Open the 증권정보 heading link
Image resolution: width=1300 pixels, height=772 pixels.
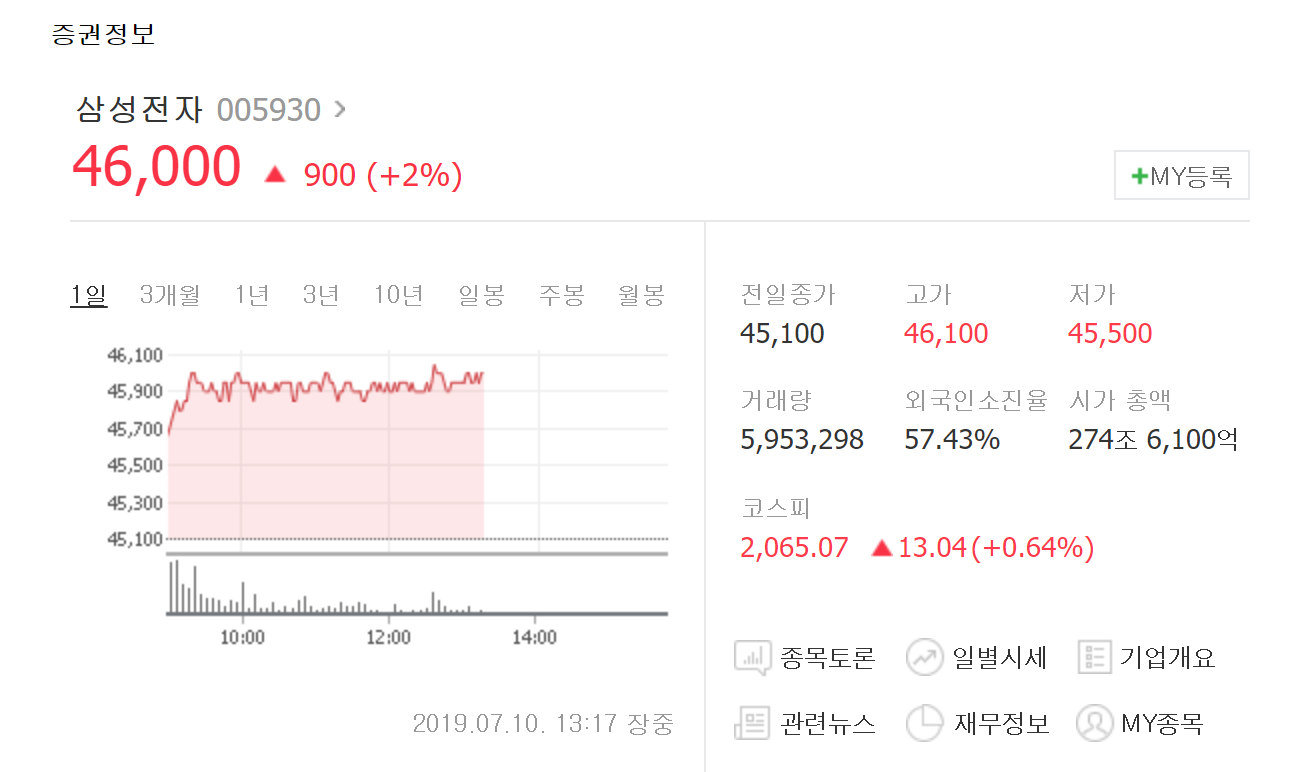(x=103, y=34)
